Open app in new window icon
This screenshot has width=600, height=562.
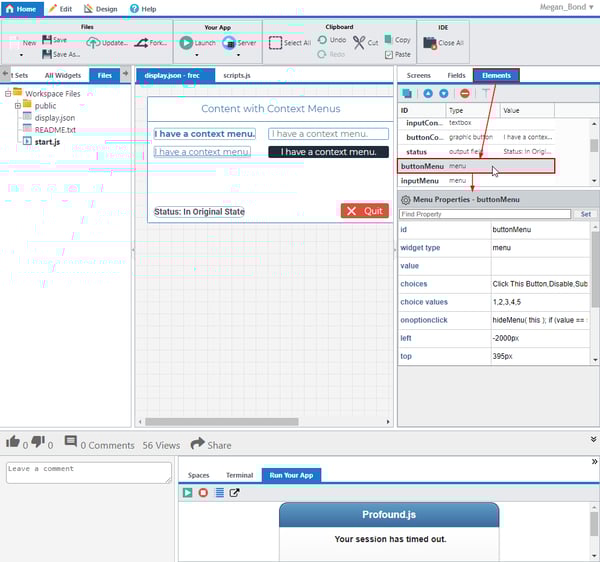coord(234,493)
